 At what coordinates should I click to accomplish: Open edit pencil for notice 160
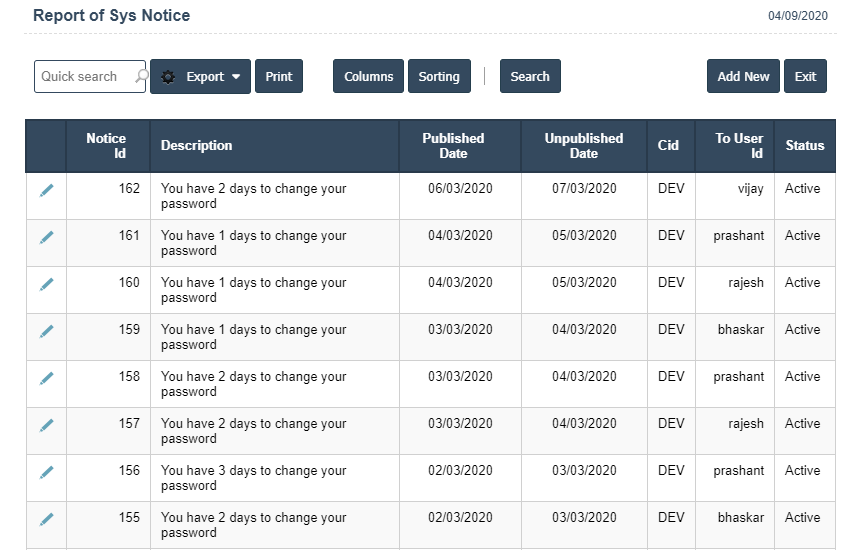click(x=47, y=284)
